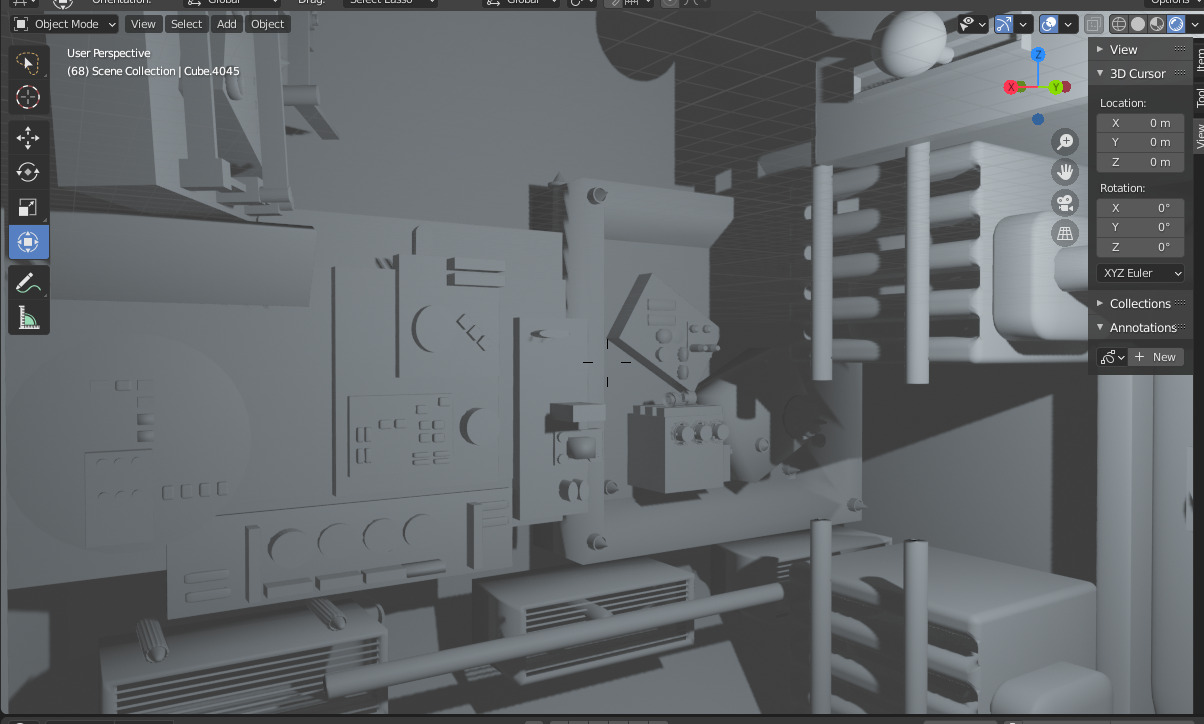Click the cursor Rotation X value

(x=1140, y=208)
